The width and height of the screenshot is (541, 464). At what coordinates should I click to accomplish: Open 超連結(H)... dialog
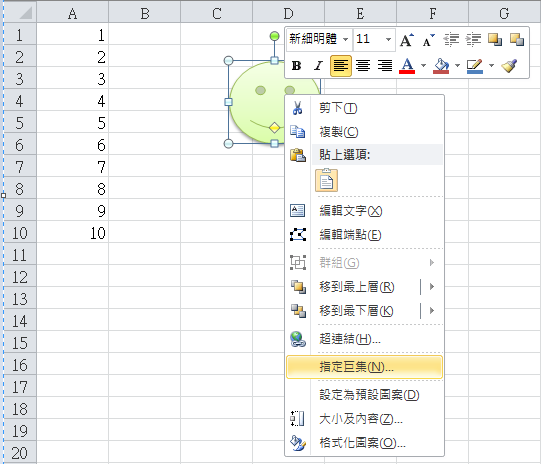pos(364,339)
